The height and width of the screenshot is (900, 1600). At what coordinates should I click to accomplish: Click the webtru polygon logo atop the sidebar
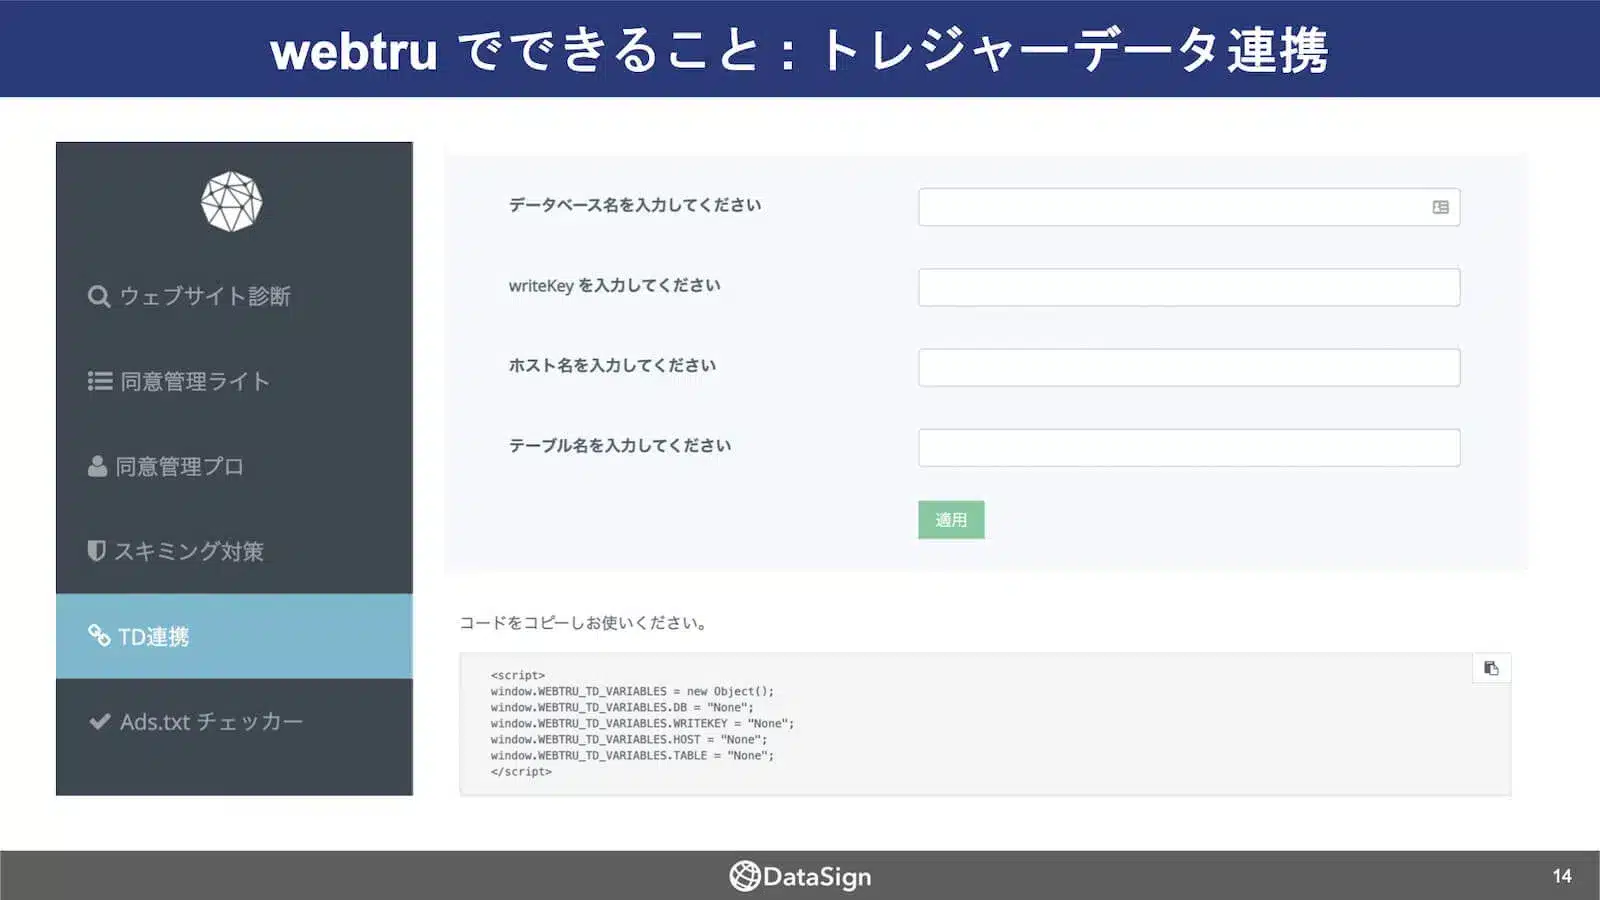pos(232,200)
